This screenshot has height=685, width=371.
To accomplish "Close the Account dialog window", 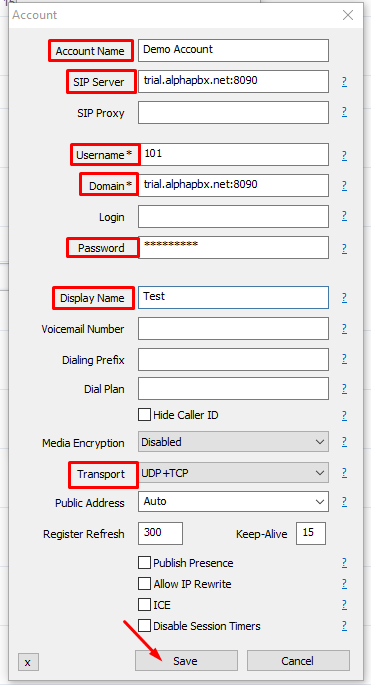I will [x=348, y=15].
